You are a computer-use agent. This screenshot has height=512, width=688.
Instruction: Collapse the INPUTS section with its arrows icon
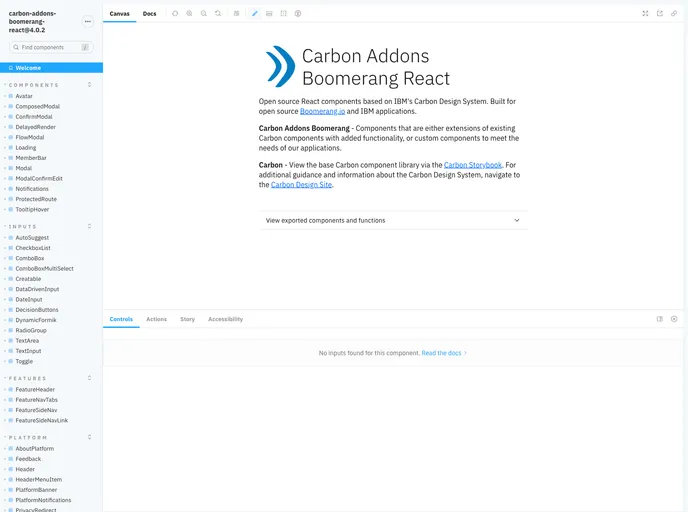90,226
